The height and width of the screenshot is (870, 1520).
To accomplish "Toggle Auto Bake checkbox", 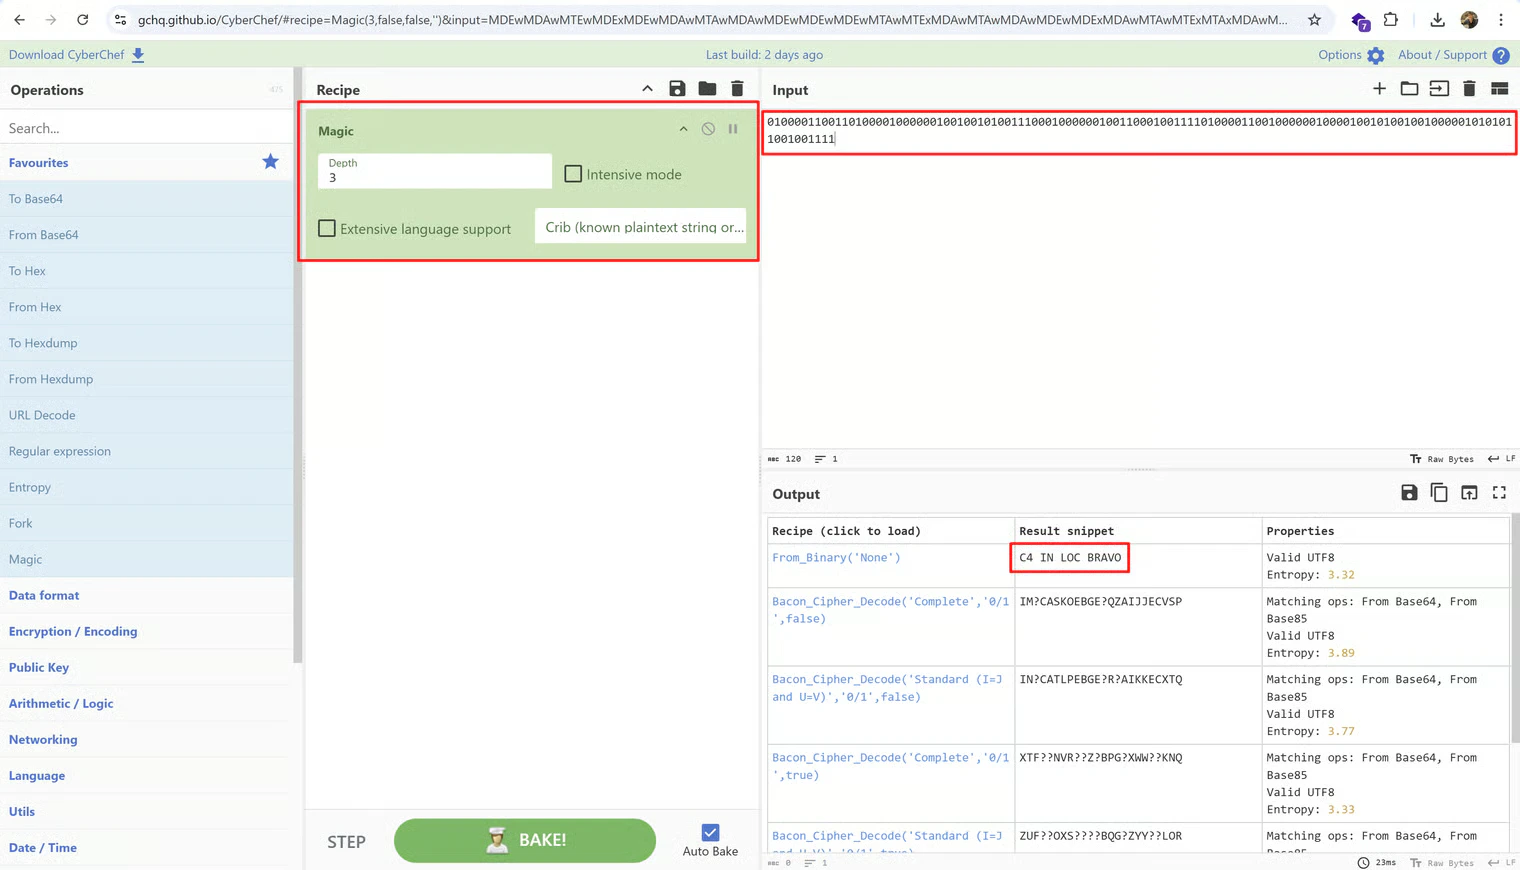I will [x=710, y=833].
